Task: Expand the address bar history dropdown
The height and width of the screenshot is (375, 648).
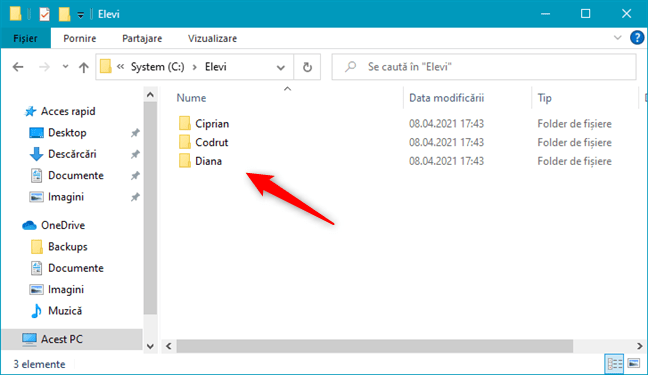Action: [x=281, y=67]
